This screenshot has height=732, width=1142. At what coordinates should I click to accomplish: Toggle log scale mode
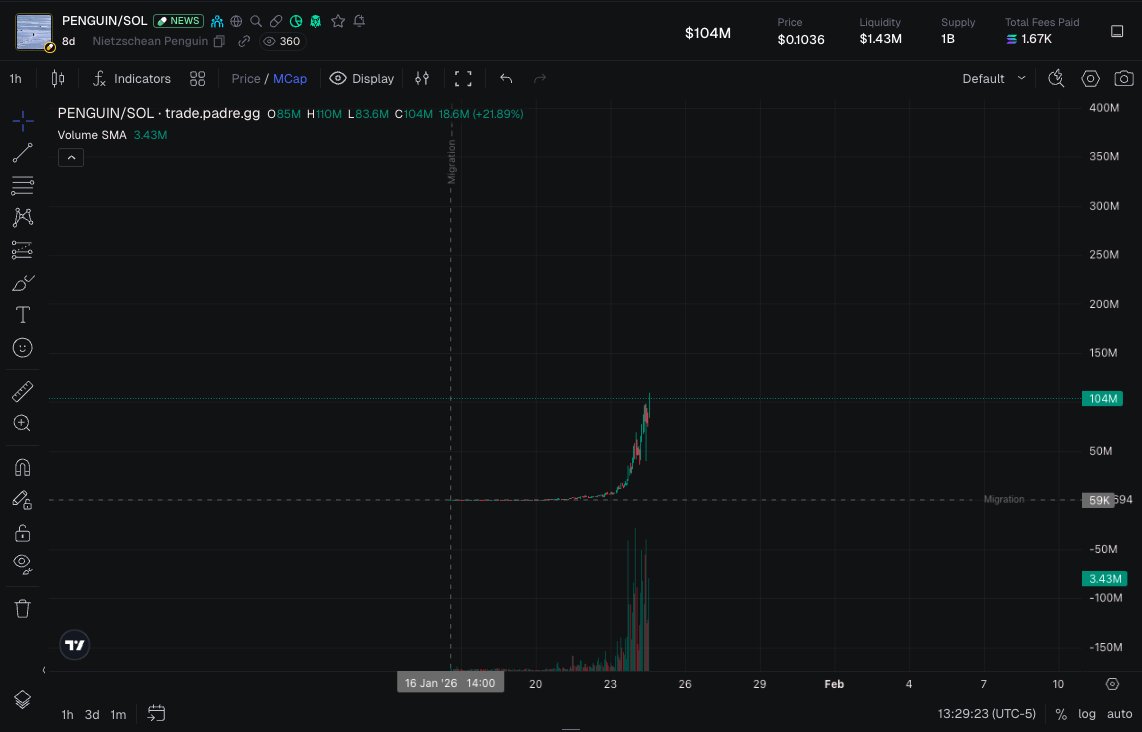click(1087, 714)
